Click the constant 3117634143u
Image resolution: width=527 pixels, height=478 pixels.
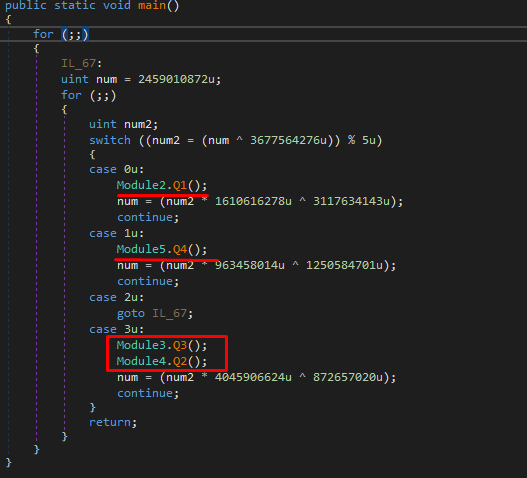click(x=352, y=201)
